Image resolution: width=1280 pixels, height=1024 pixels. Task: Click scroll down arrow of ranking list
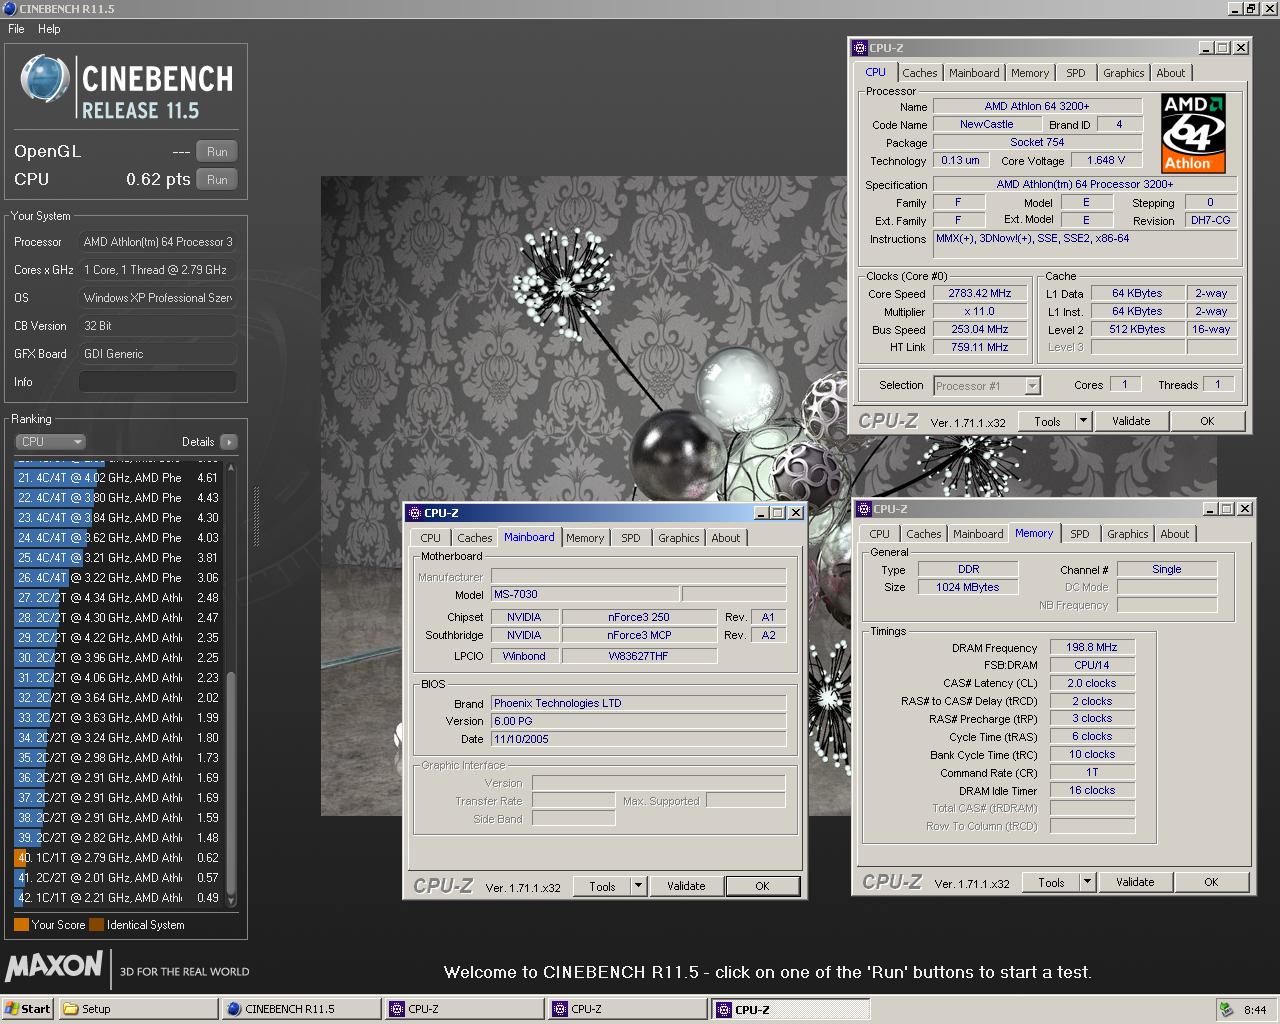(x=231, y=902)
